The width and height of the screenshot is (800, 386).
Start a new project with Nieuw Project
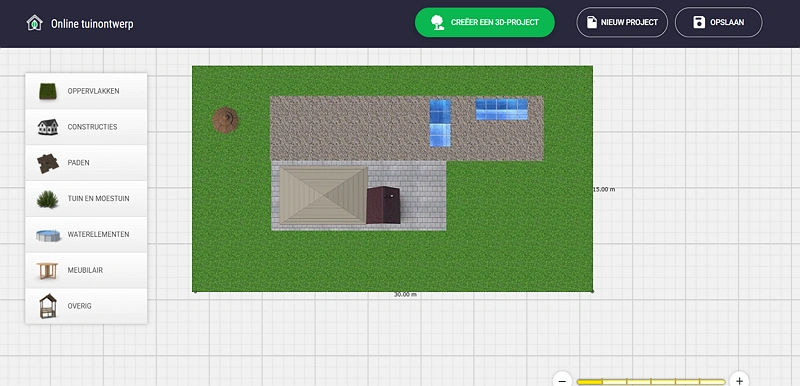(622, 22)
